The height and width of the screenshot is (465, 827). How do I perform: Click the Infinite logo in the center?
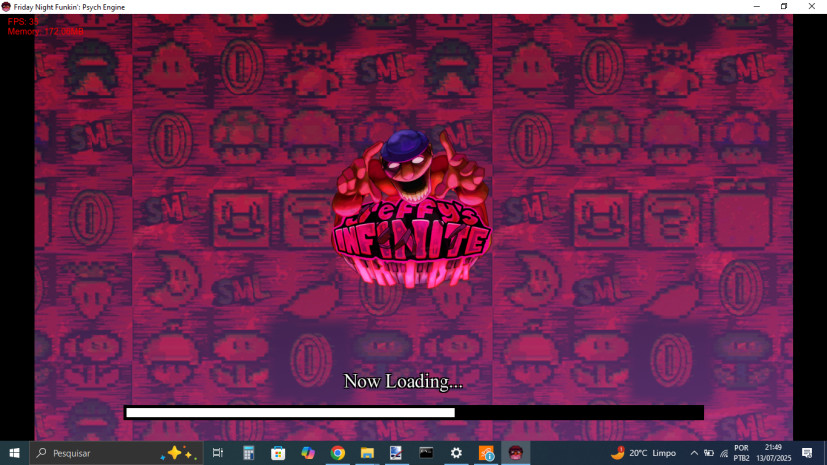tap(411, 240)
